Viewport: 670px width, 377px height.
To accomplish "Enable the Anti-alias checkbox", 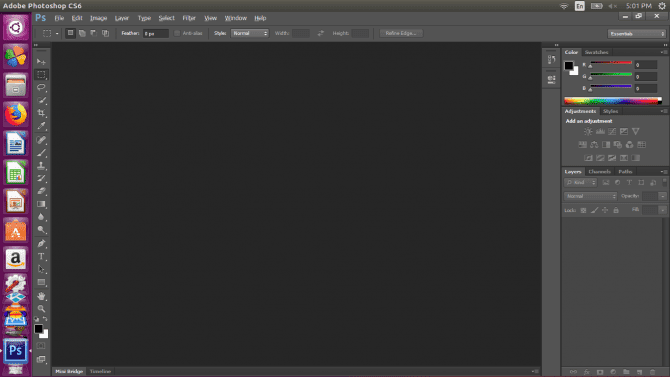I will pos(177,33).
